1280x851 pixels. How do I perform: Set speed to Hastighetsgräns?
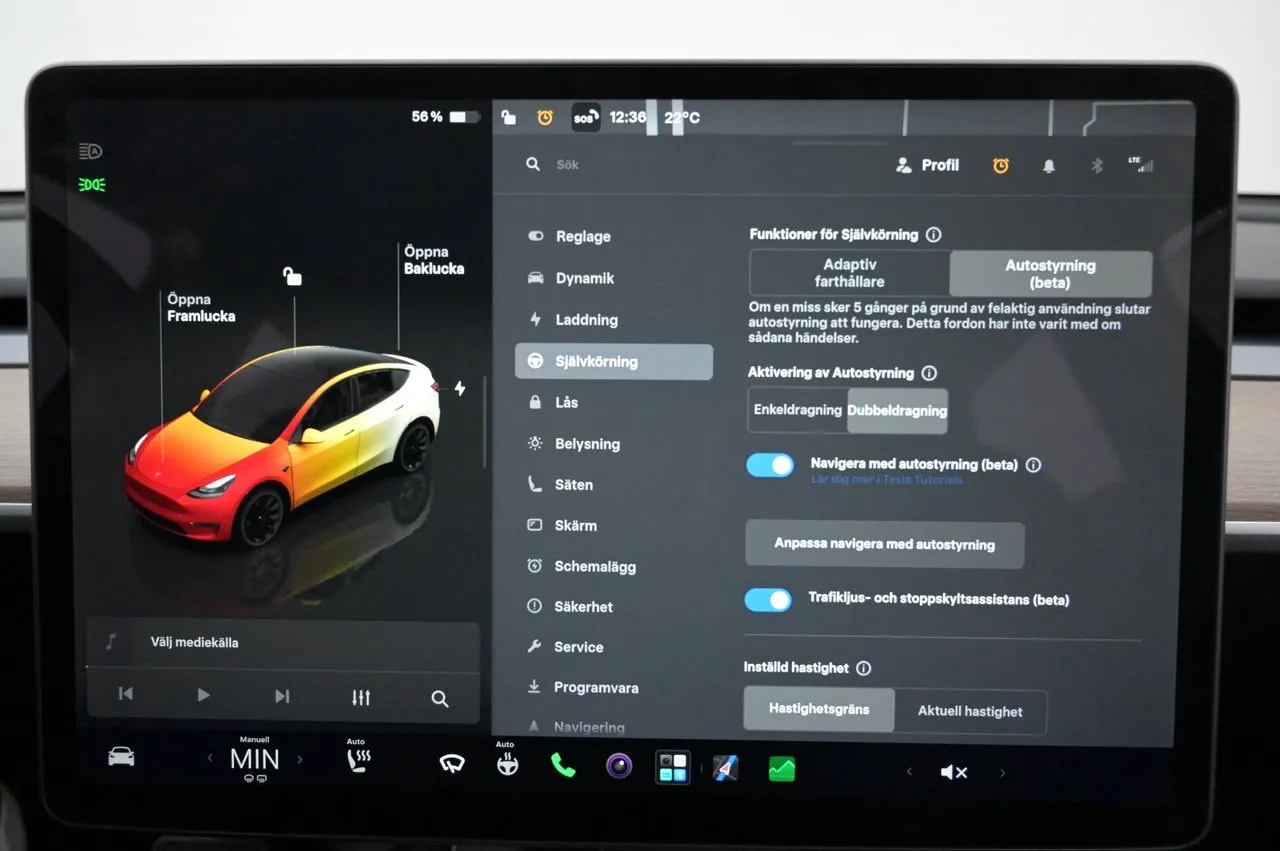(x=819, y=710)
